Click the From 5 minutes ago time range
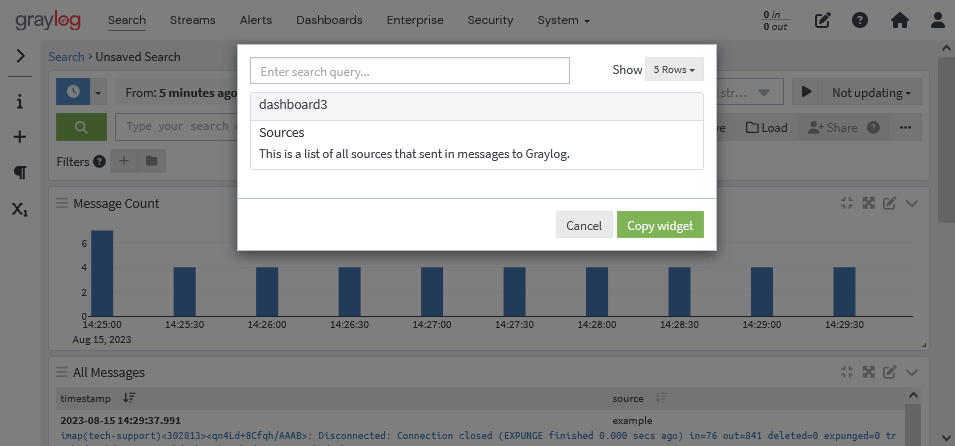This screenshot has height=446, width=955. [181, 93]
